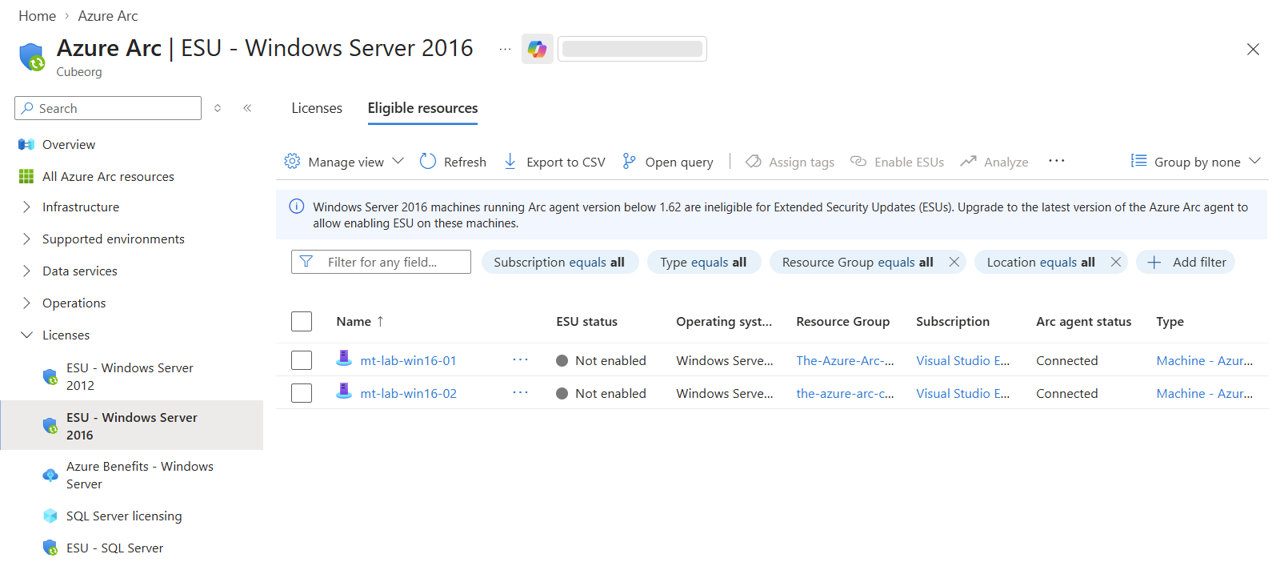Expand the Supported environments section
This screenshot has height=562, width=1280.
coord(26,239)
